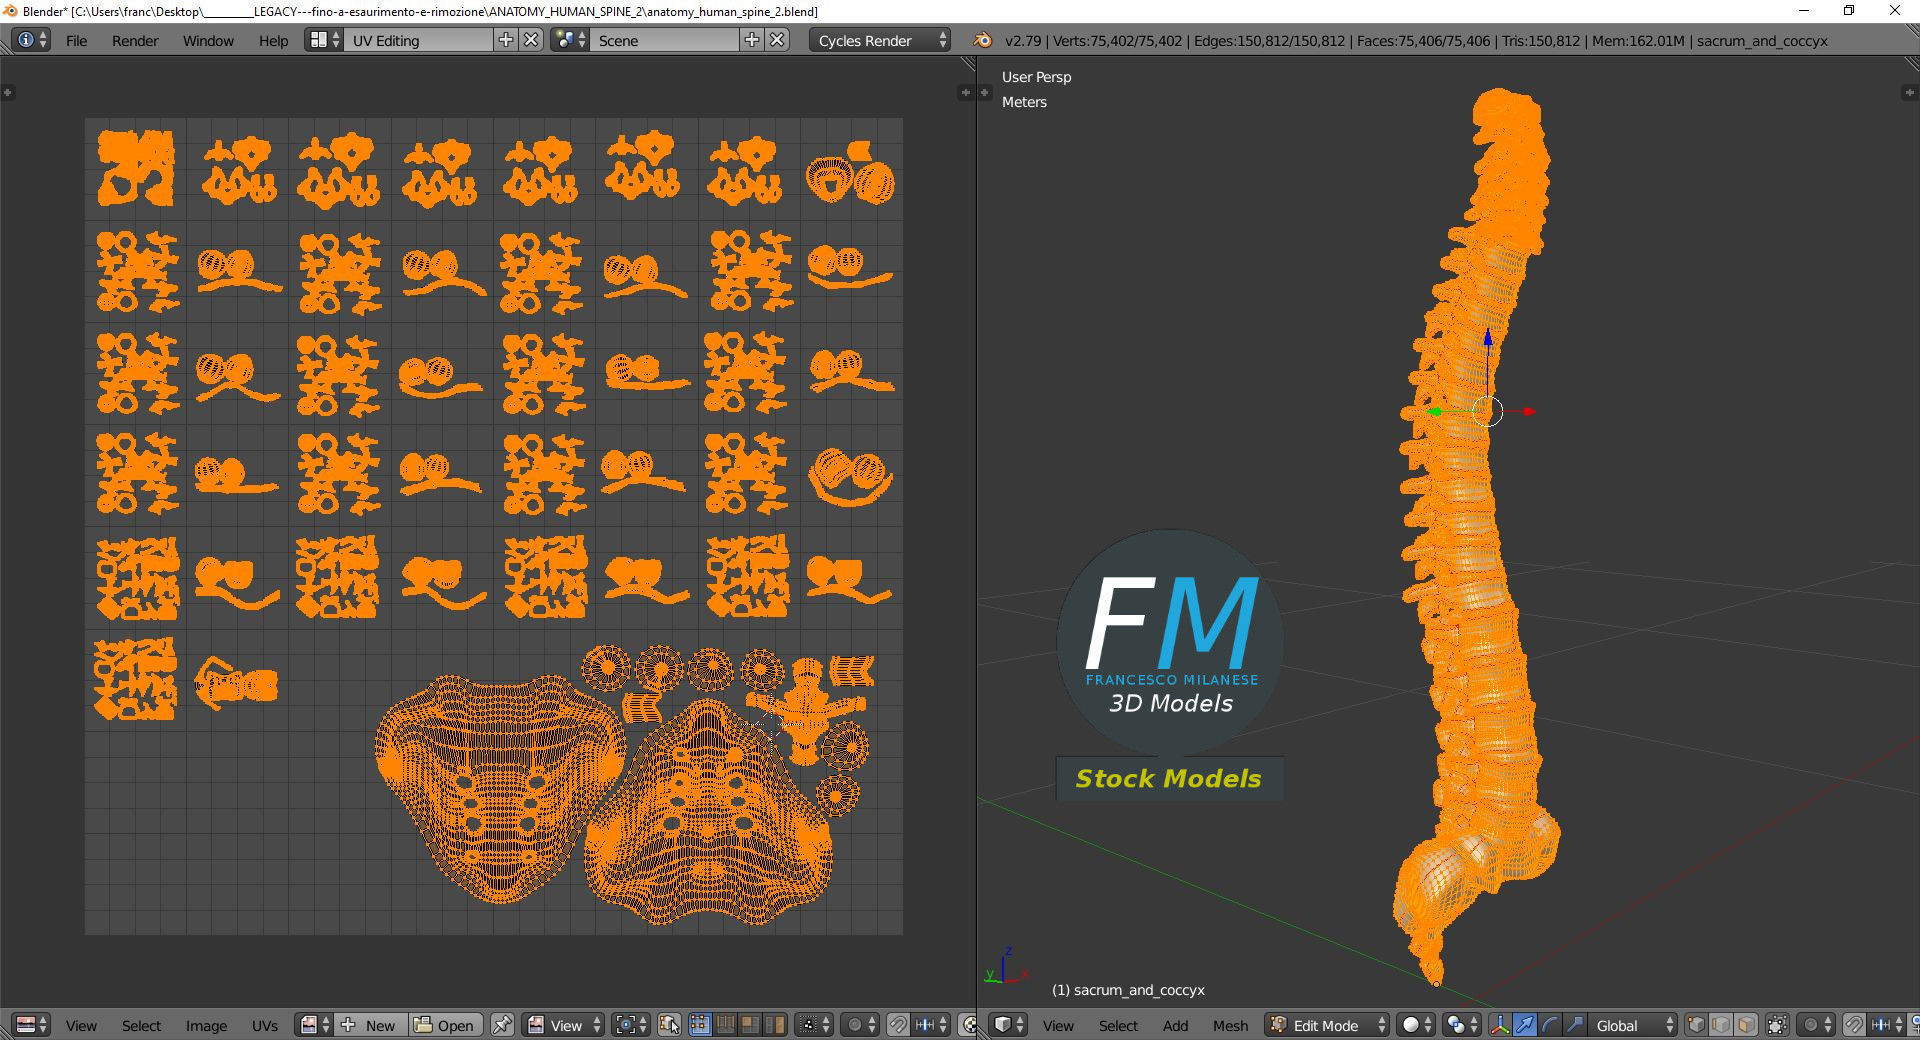1920x1040 pixels.
Task: Open the screen layout browse icon
Action: pos(324,40)
